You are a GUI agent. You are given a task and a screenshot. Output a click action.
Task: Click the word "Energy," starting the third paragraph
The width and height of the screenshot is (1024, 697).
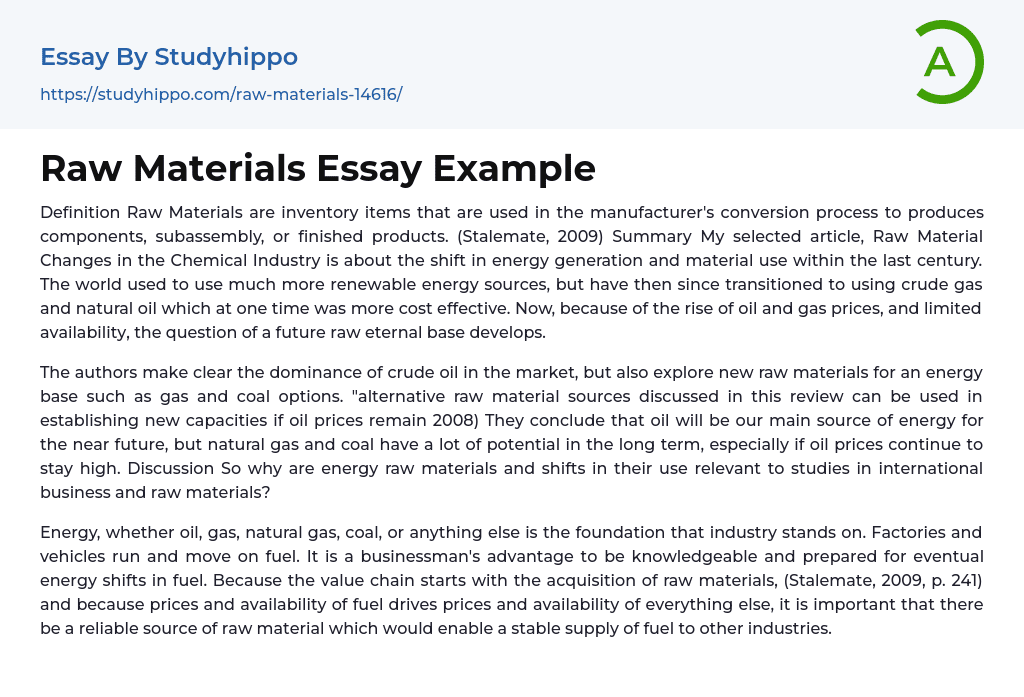[67, 532]
